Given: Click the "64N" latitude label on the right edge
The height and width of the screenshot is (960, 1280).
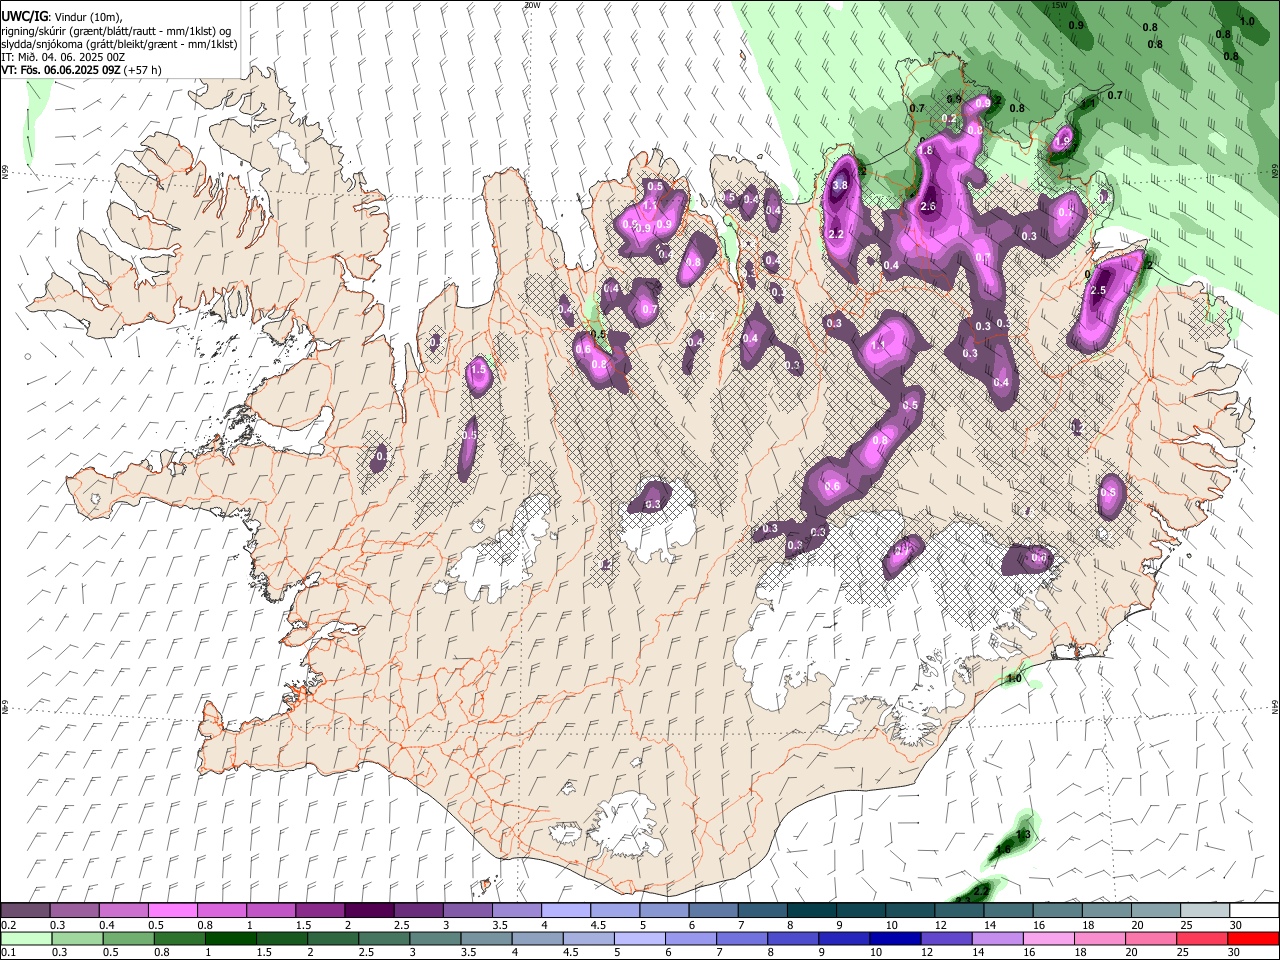Looking at the screenshot, I should tap(1275, 705).
